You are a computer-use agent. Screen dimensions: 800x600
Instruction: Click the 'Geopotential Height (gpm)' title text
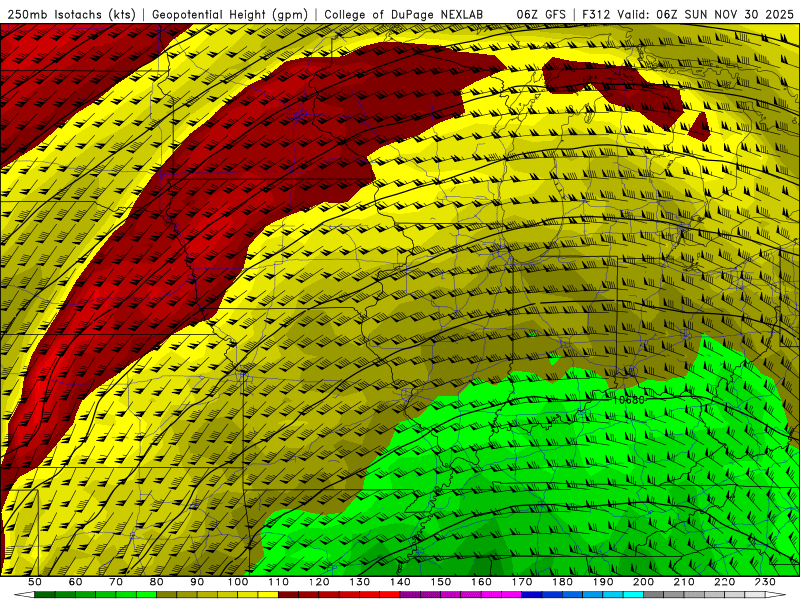coord(230,15)
